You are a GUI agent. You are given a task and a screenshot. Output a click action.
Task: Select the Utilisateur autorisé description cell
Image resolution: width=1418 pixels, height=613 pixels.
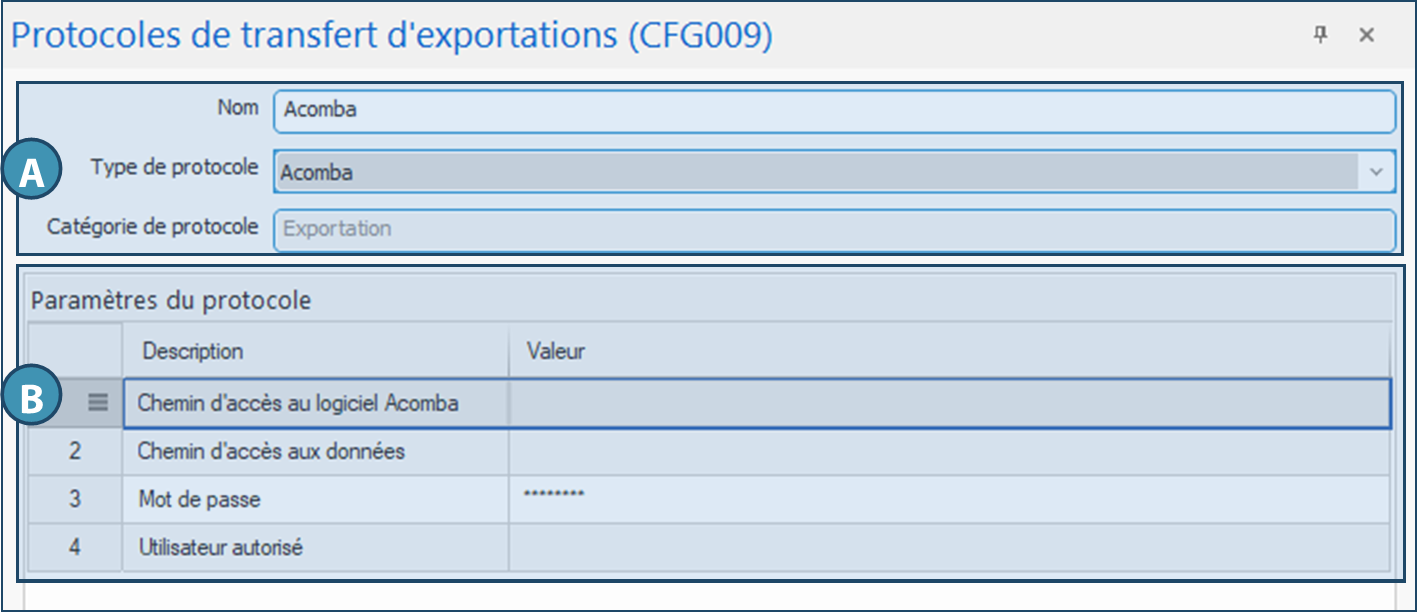tap(315, 547)
